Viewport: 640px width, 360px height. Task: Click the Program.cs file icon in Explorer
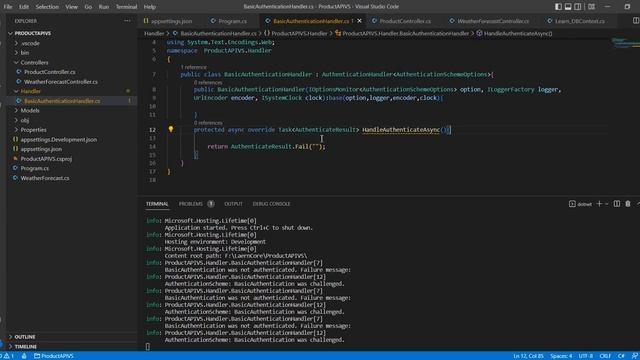point(15,168)
